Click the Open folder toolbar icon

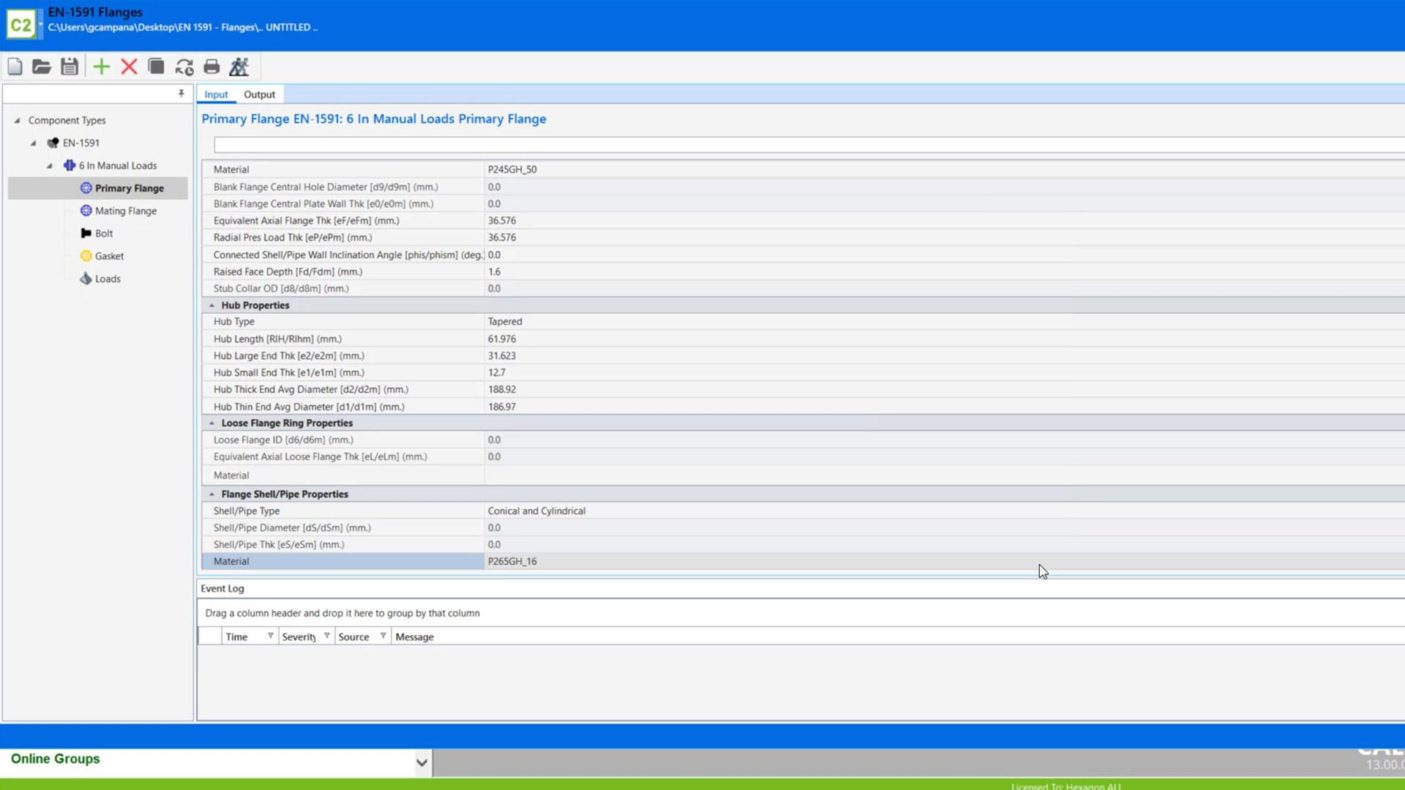click(x=41, y=67)
